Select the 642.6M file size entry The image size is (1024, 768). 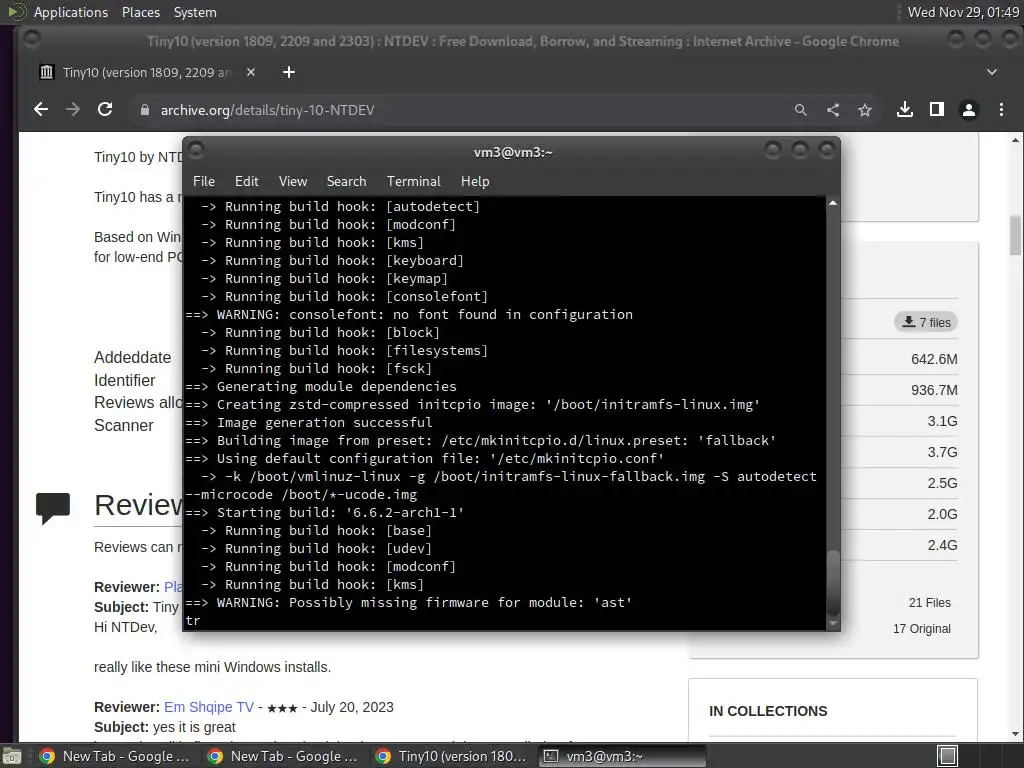pos(934,359)
